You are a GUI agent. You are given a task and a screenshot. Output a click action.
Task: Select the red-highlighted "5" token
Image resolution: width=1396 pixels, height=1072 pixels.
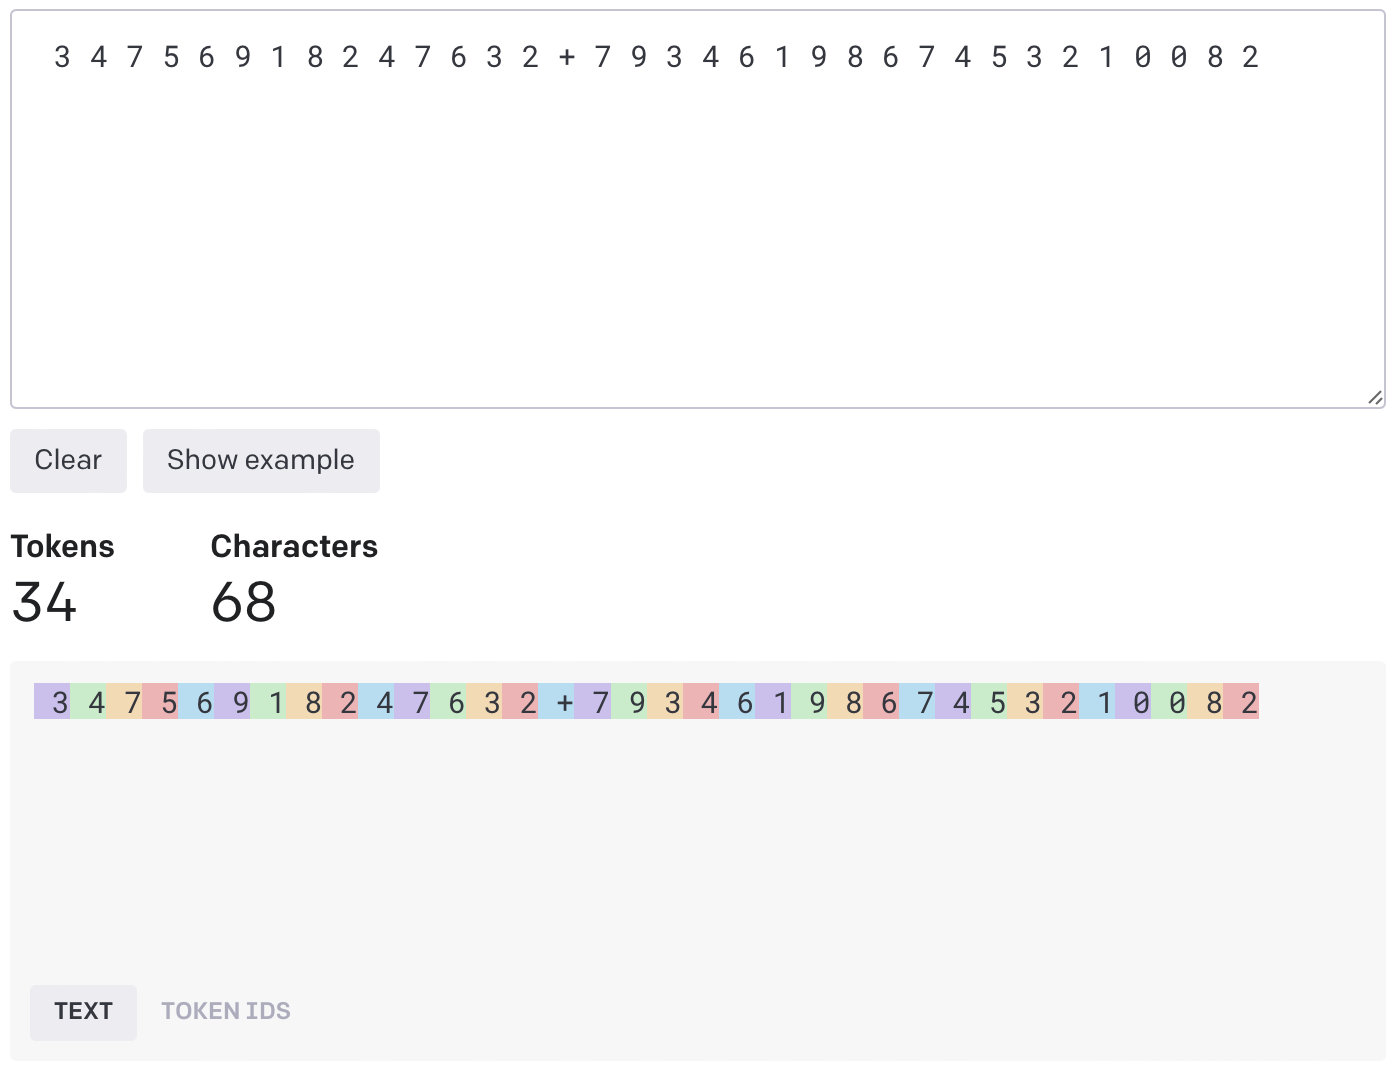[x=161, y=702]
